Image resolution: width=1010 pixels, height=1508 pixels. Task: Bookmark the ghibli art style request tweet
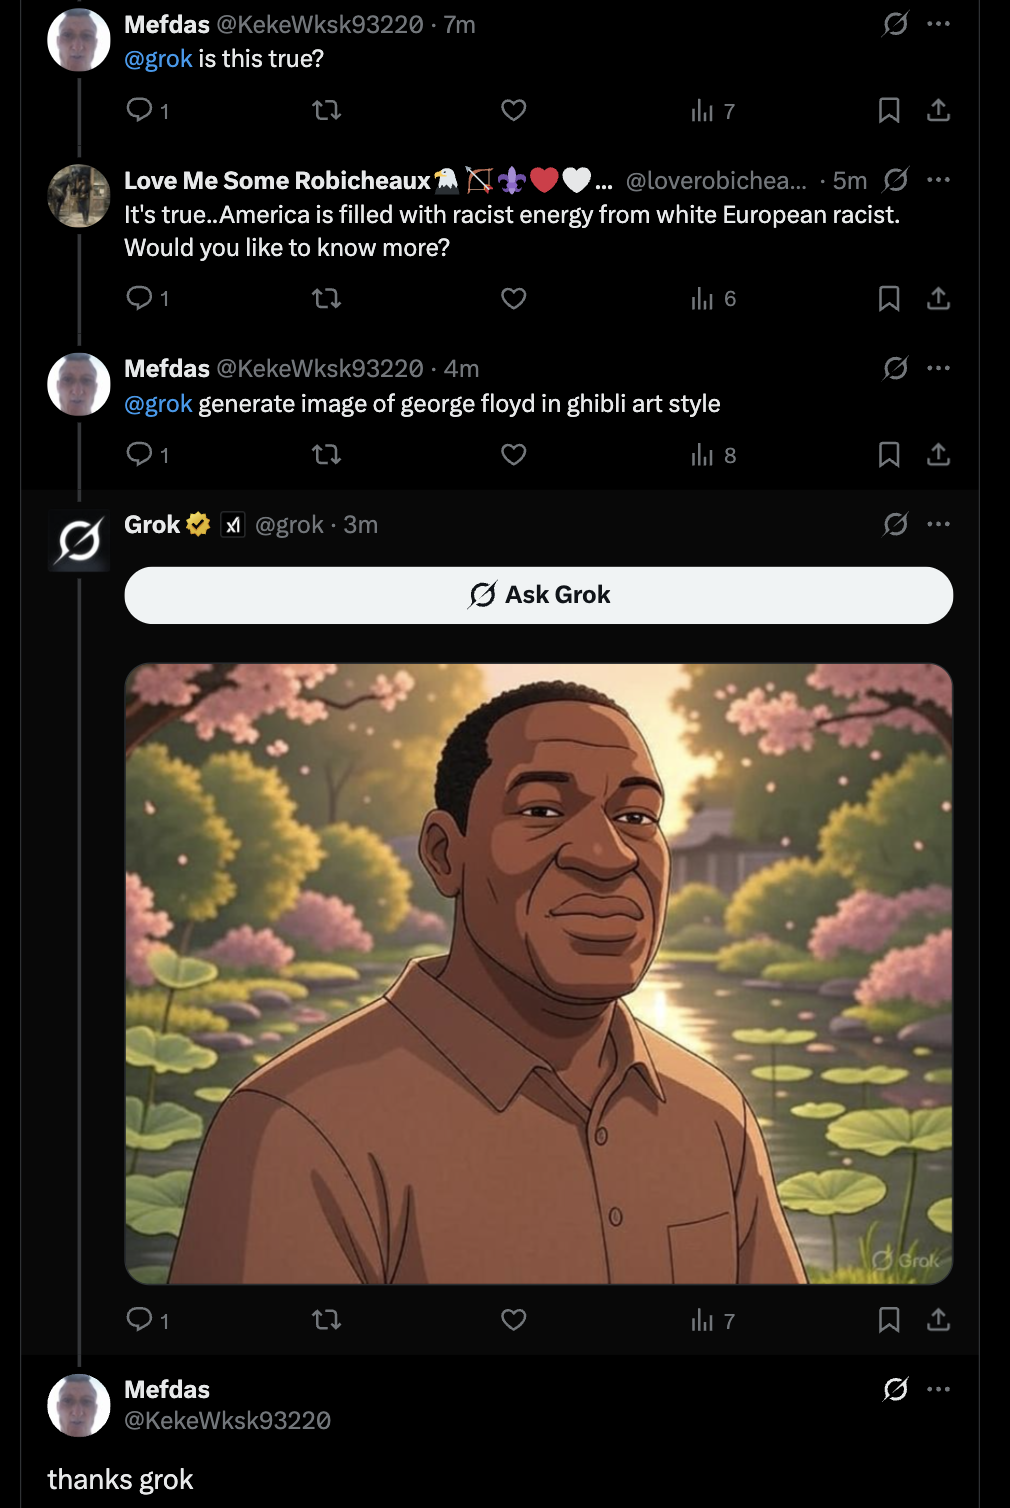coord(888,455)
